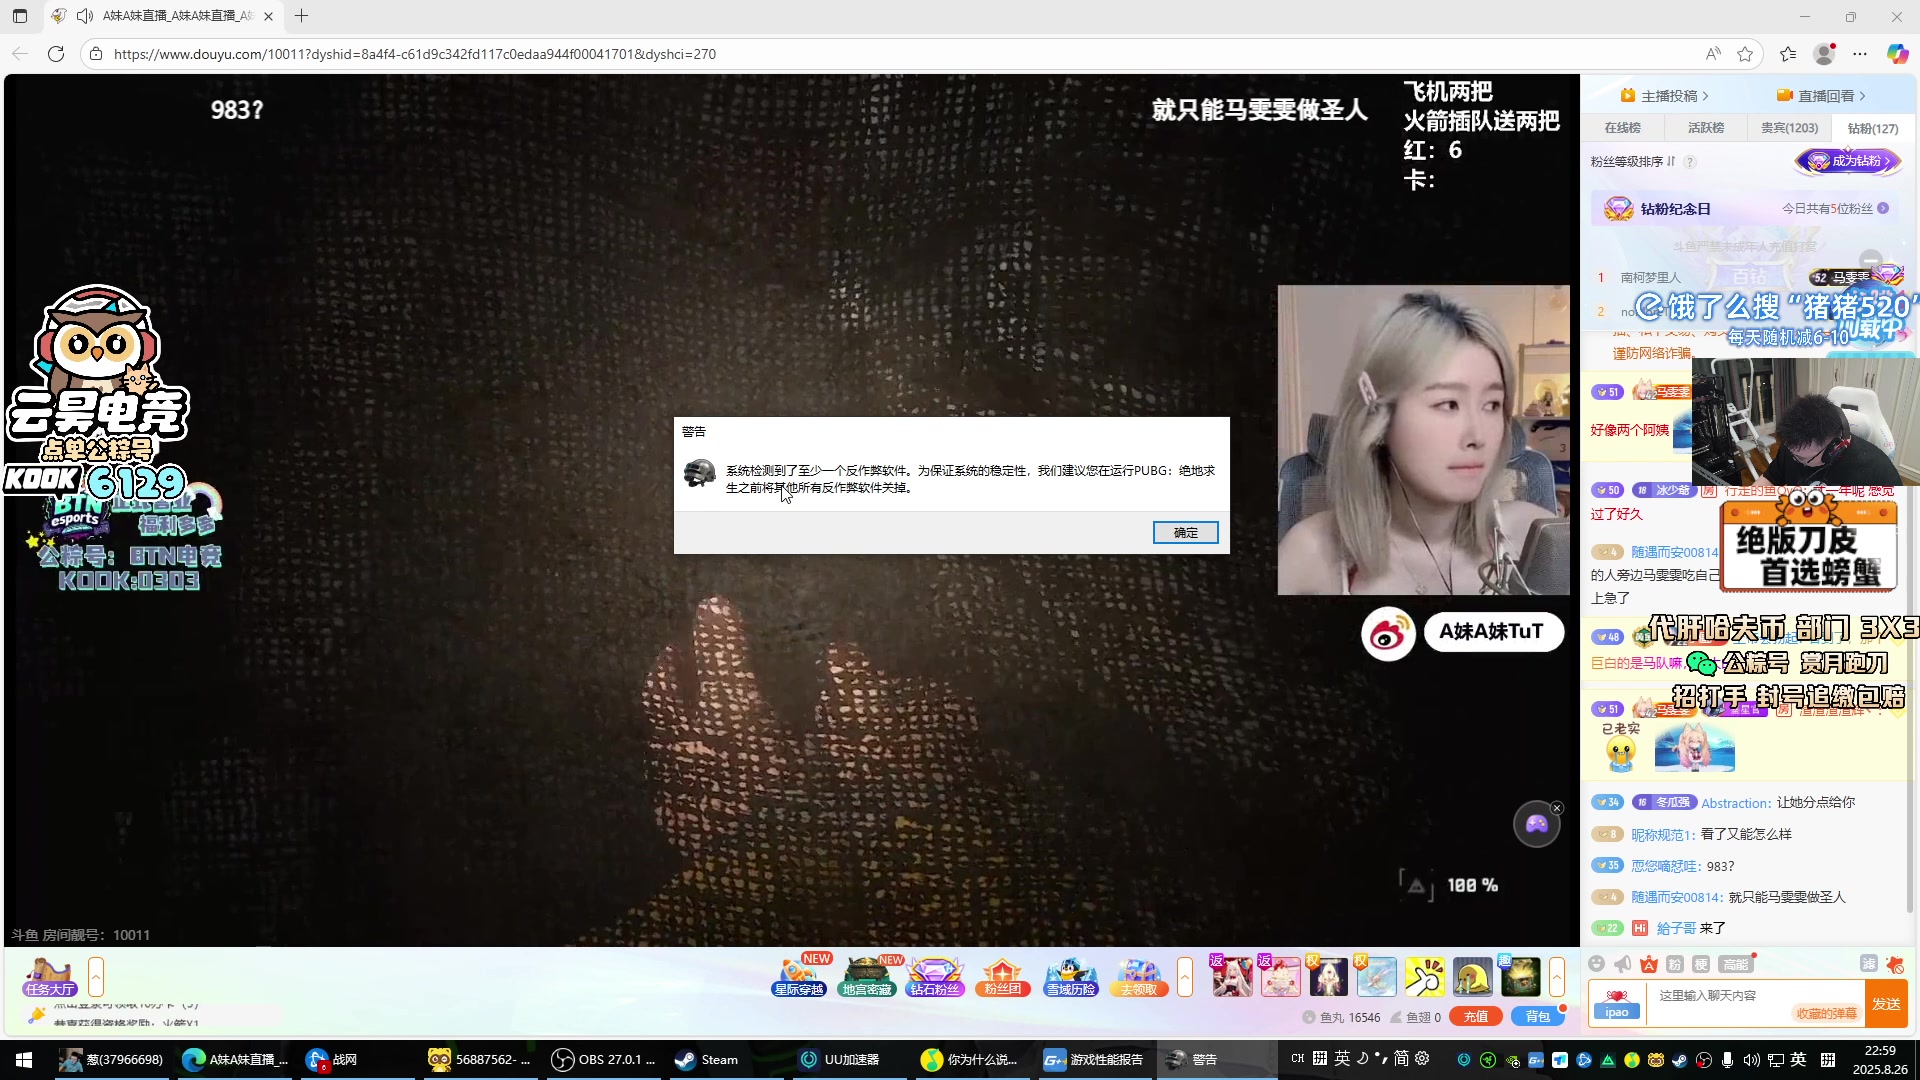Mute tab via the speaker icon
The height and width of the screenshot is (1080, 1920).
86,16
